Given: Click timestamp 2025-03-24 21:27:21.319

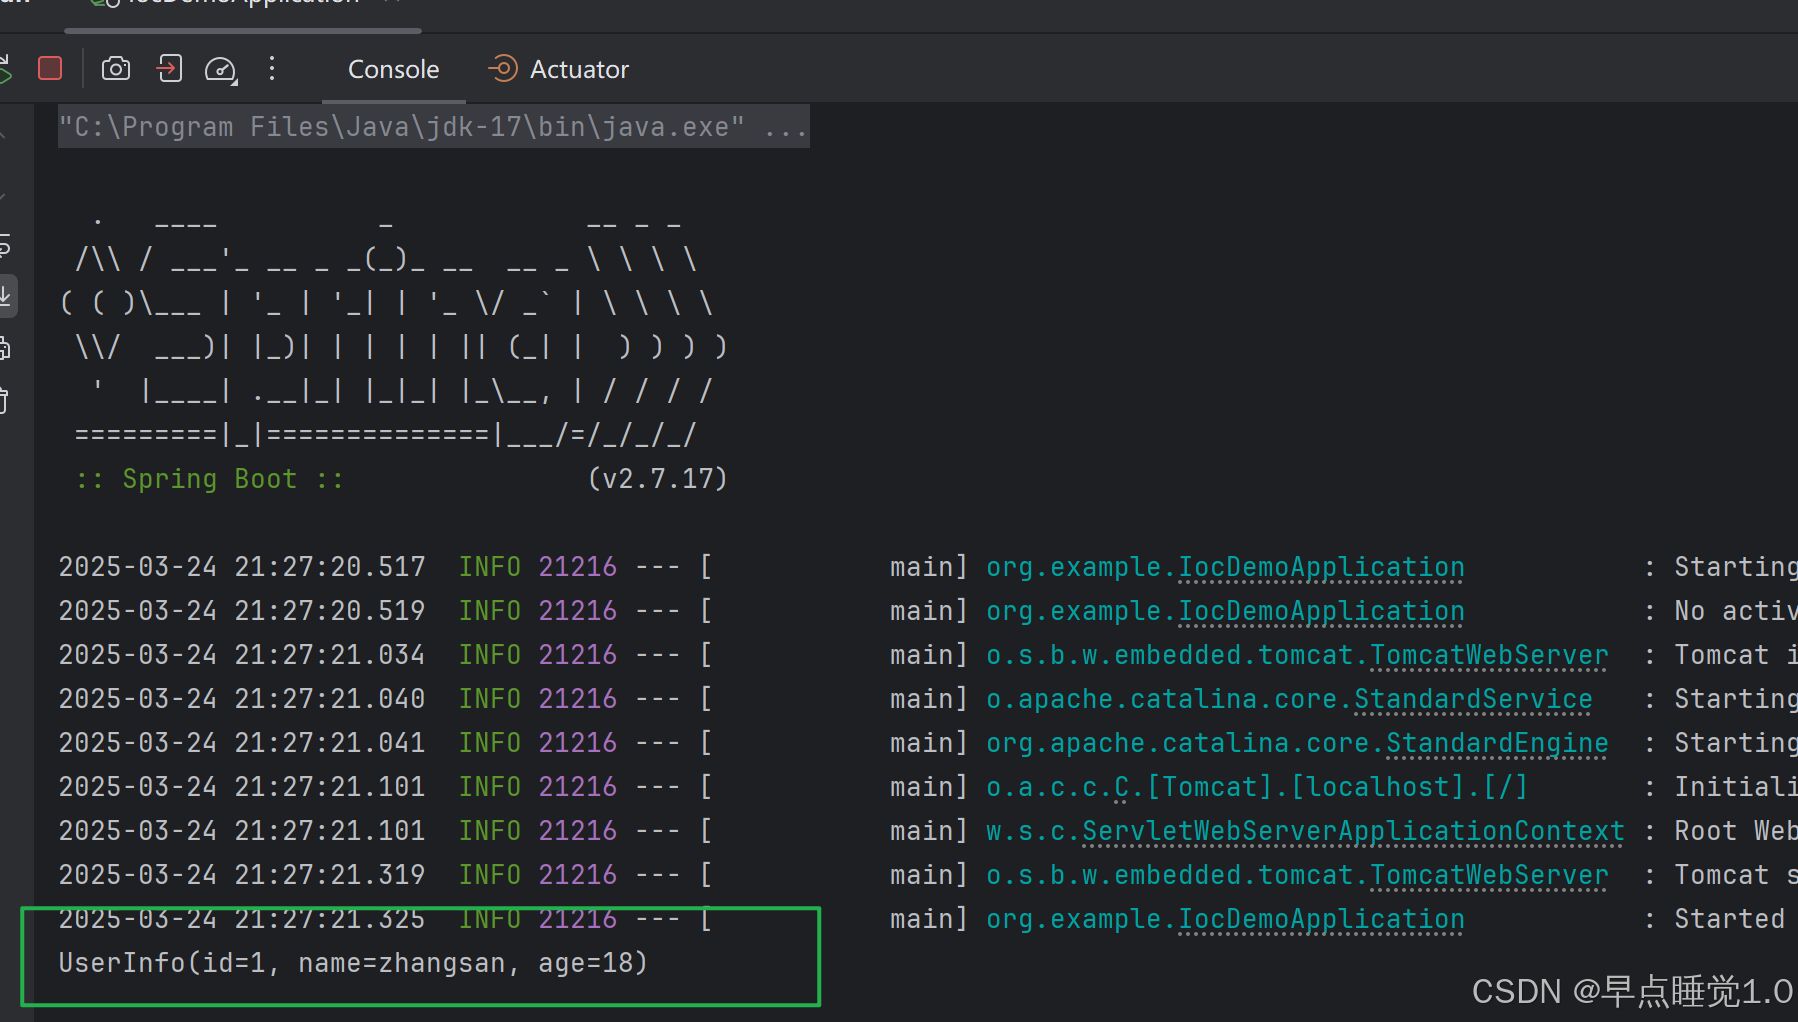Looking at the screenshot, I should point(242,875).
